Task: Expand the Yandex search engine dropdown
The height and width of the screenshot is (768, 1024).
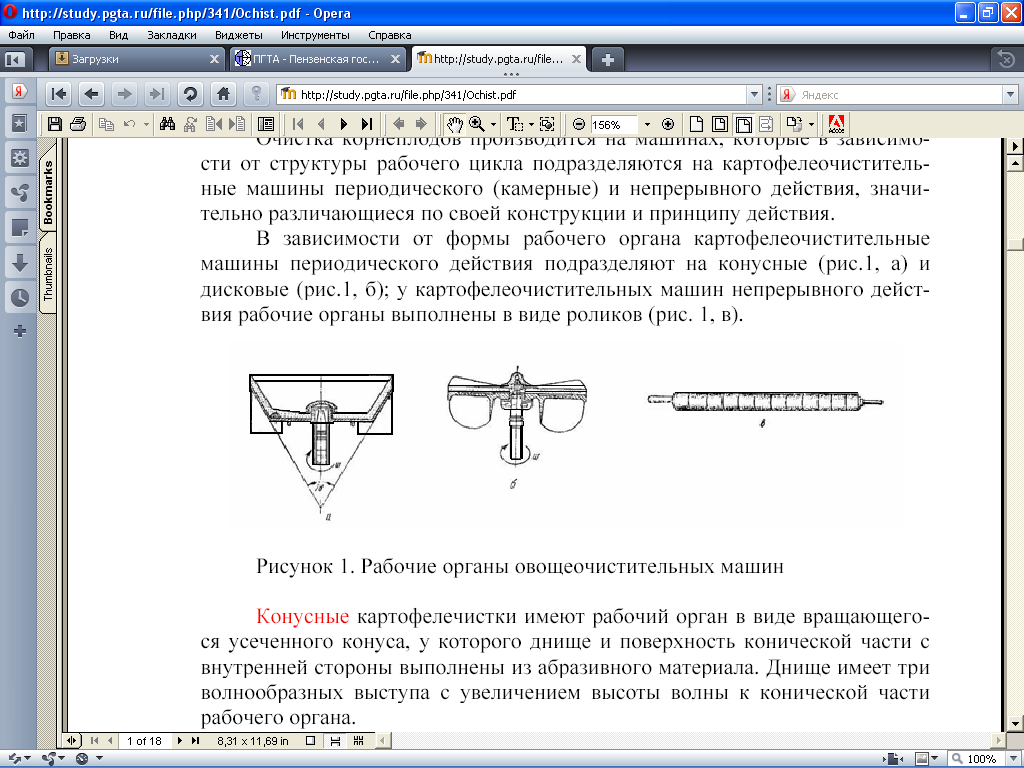Action: tap(1009, 94)
